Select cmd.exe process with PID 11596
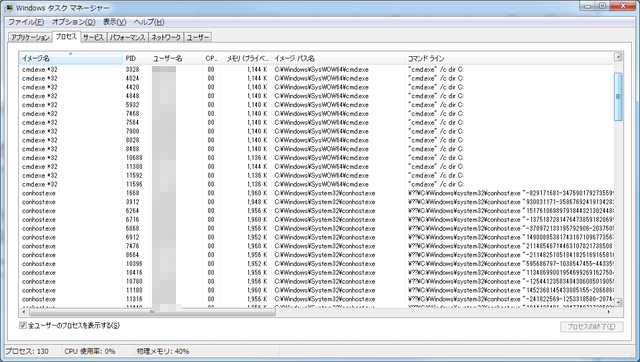Image resolution: width=640 pixels, height=362 pixels. coord(316,184)
